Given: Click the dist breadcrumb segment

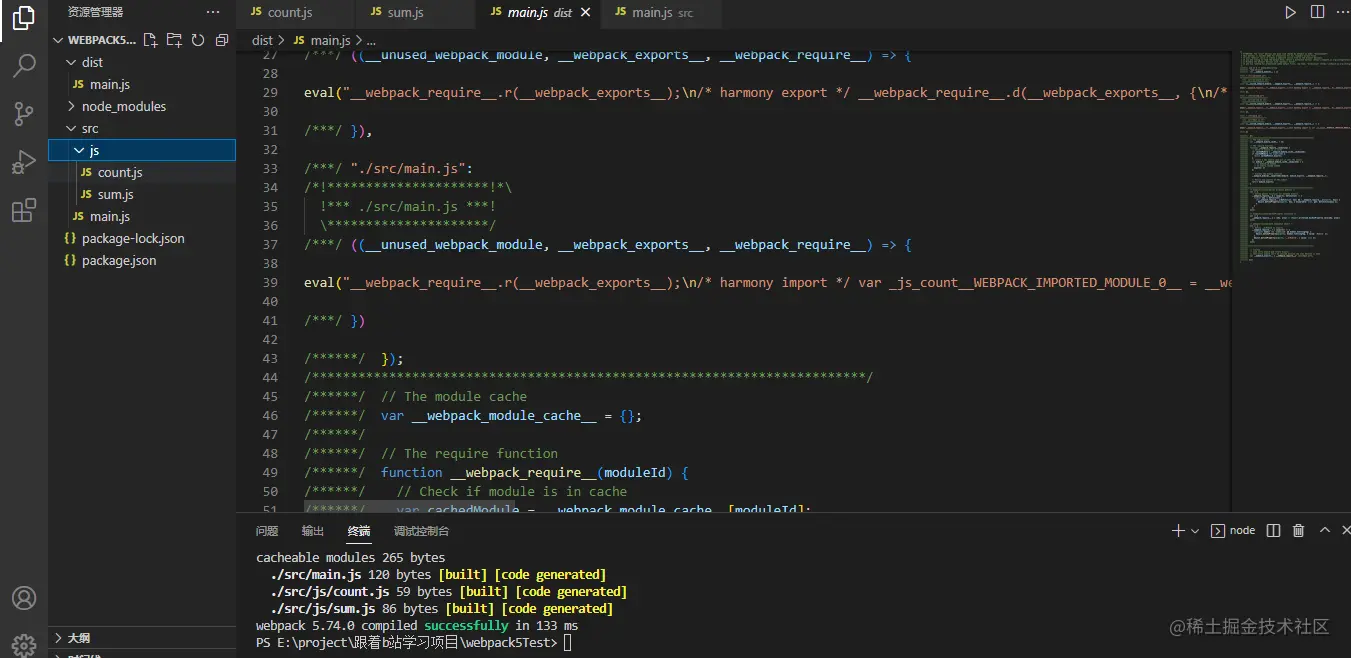Looking at the screenshot, I should [262, 40].
